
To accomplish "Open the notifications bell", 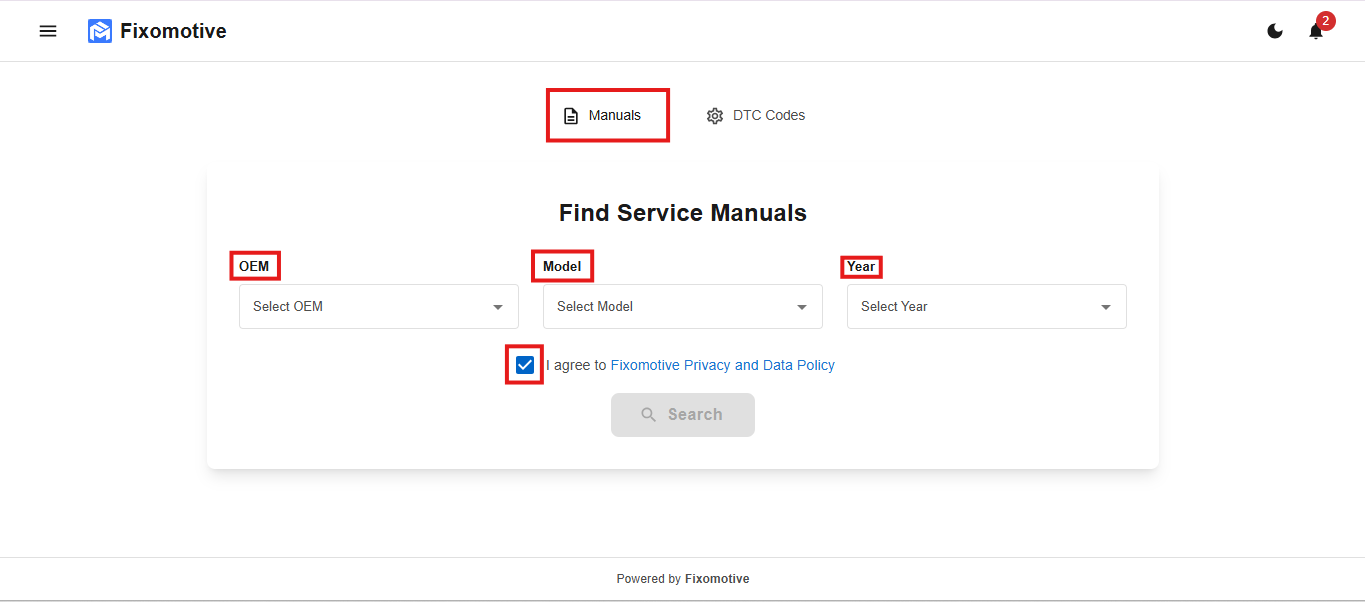I will (x=1315, y=32).
